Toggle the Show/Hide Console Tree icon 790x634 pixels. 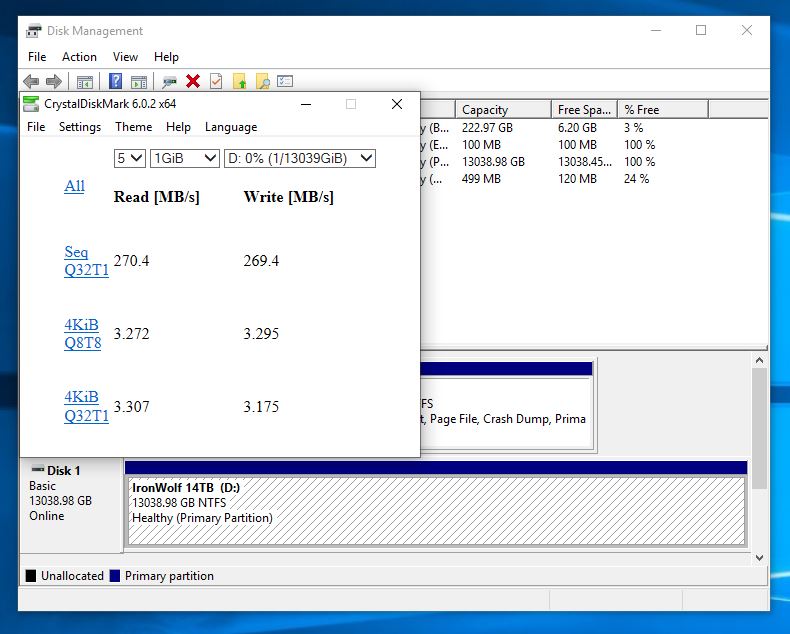point(85,81)
